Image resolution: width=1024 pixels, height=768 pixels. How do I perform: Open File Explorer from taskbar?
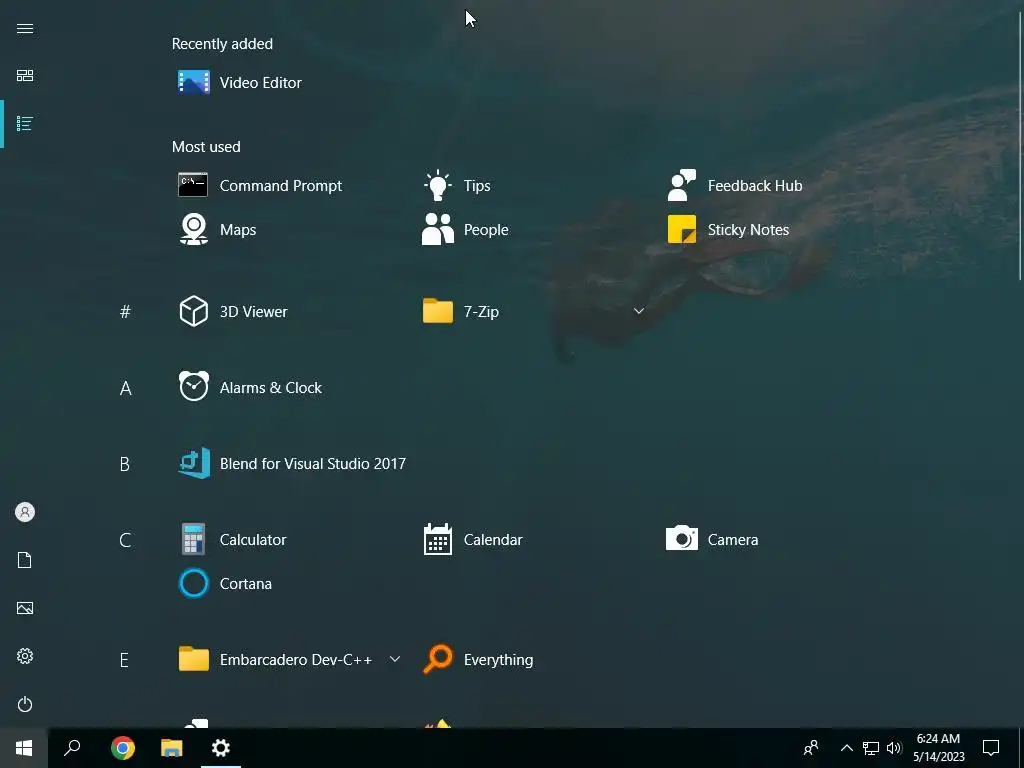(172, 748)
